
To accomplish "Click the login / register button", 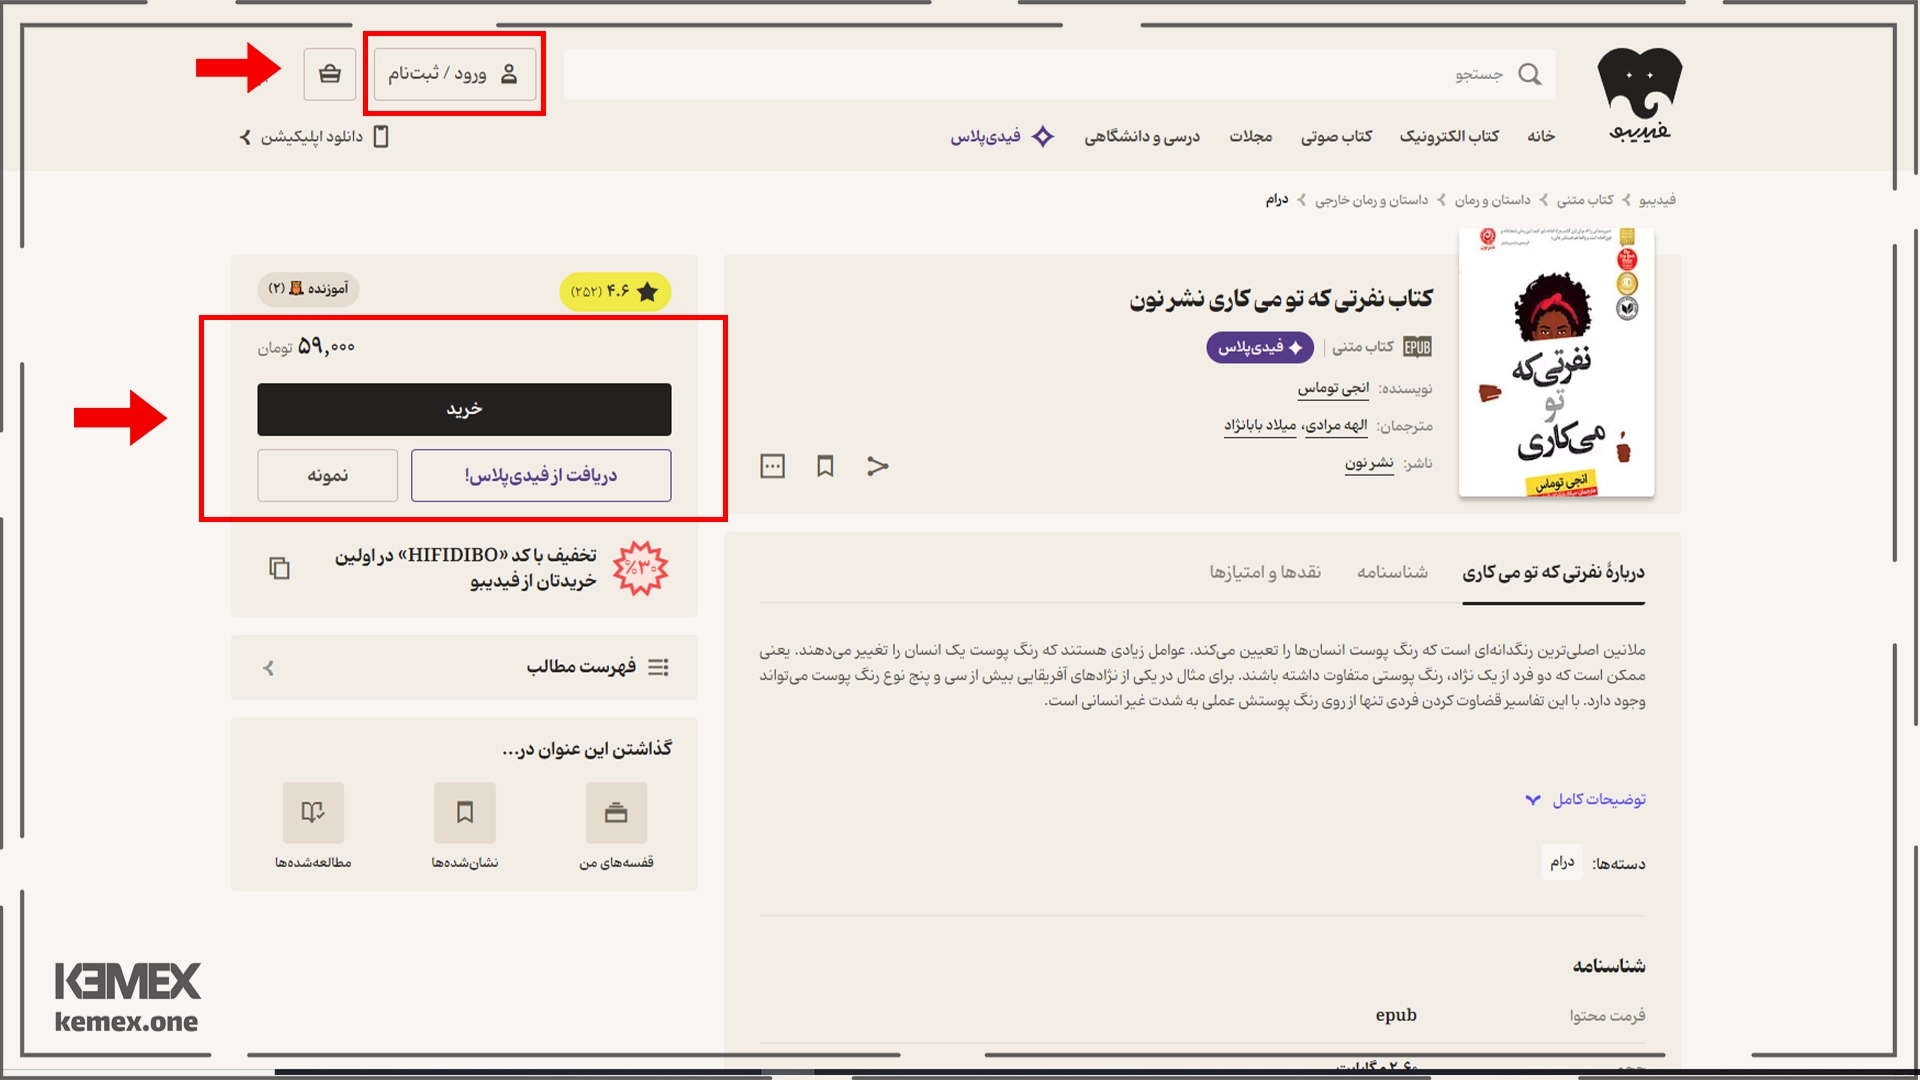I will [x=455, y=74].
